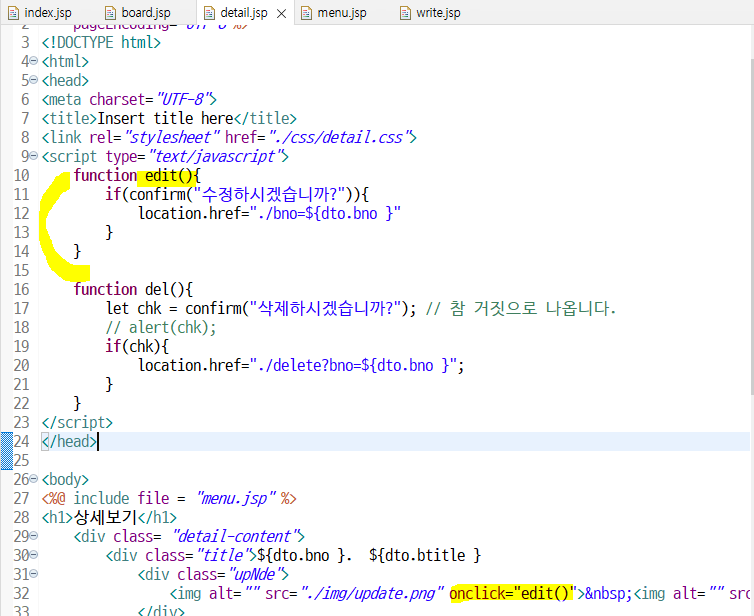Click the meta charset="UTF-8" line
This screenshot has width=754, height=616.
pyautogui.click(x=129, y=99)
